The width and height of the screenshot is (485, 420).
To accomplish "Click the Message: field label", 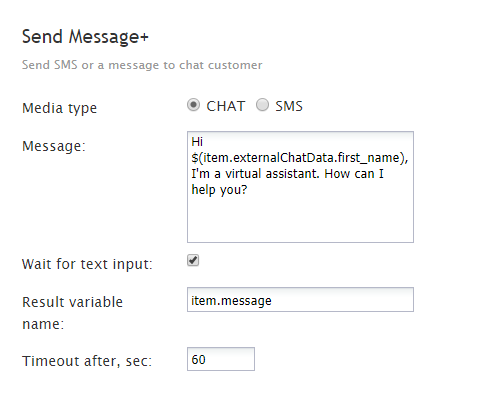I will pyautogui.click(x=54, y=146).
